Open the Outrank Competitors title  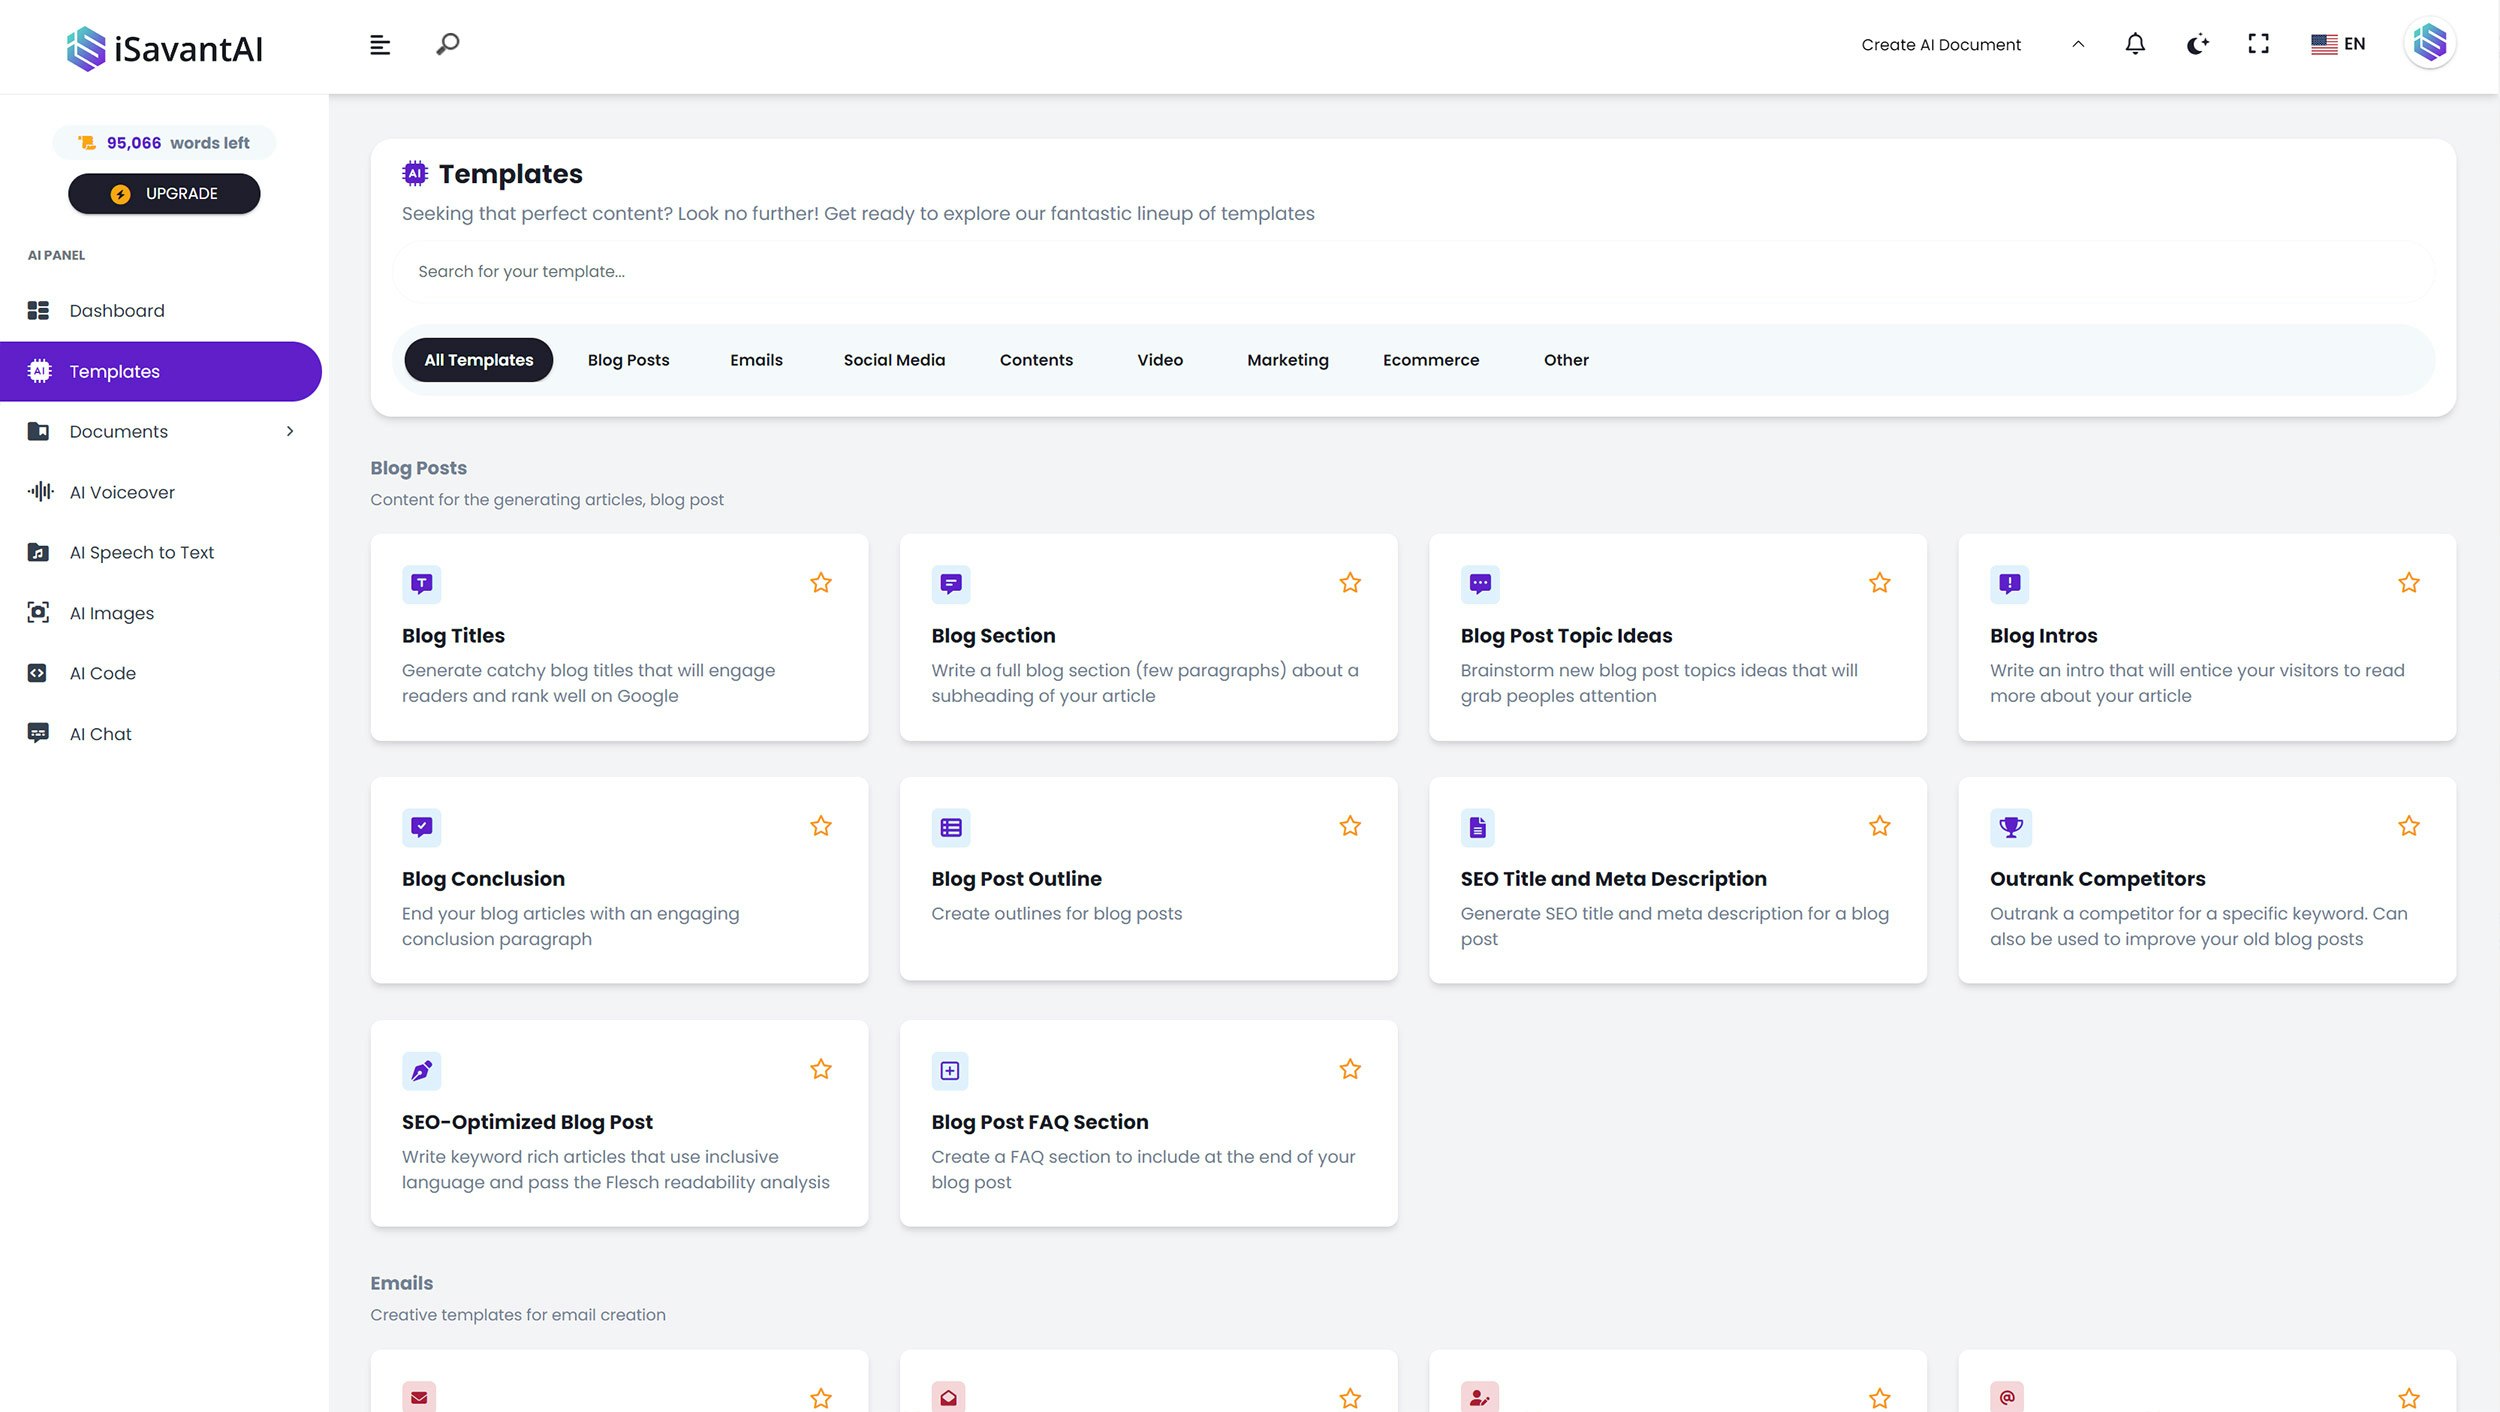[x=2097, y=879]
